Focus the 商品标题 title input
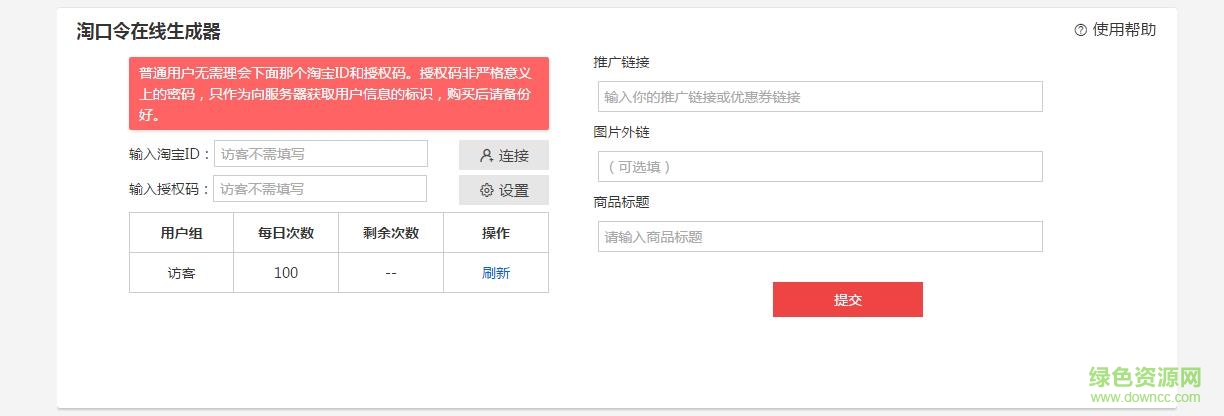This screenshot has width=1224, height=416. (x=818, y=237)
